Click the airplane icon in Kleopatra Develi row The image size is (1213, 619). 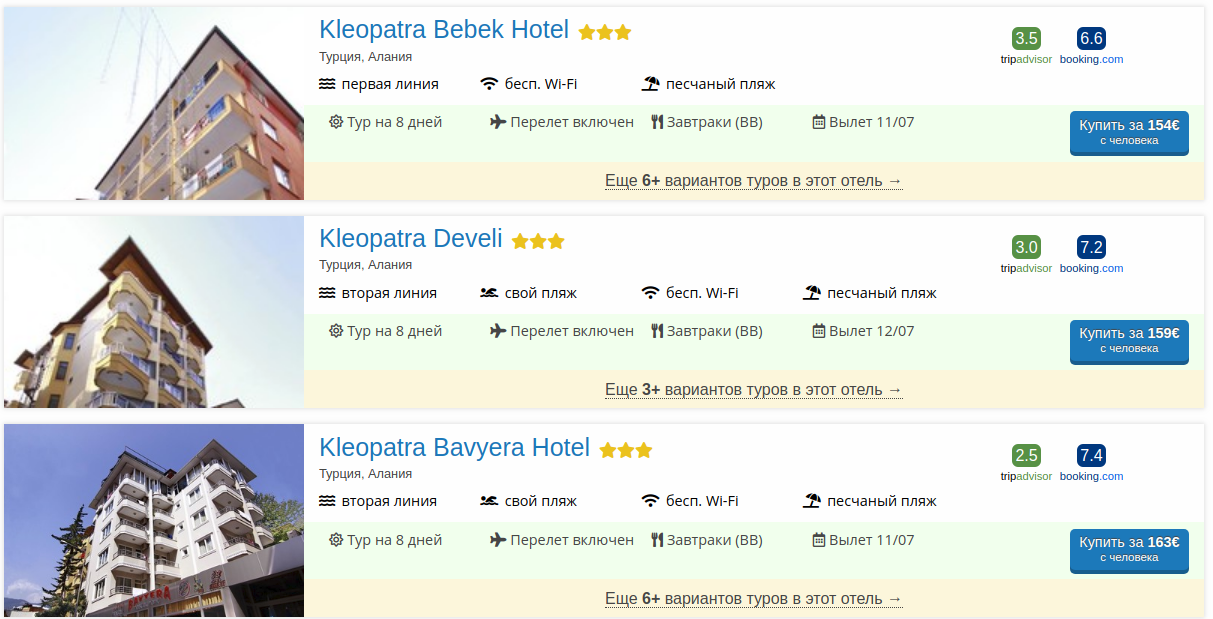[x=498, y=331]
